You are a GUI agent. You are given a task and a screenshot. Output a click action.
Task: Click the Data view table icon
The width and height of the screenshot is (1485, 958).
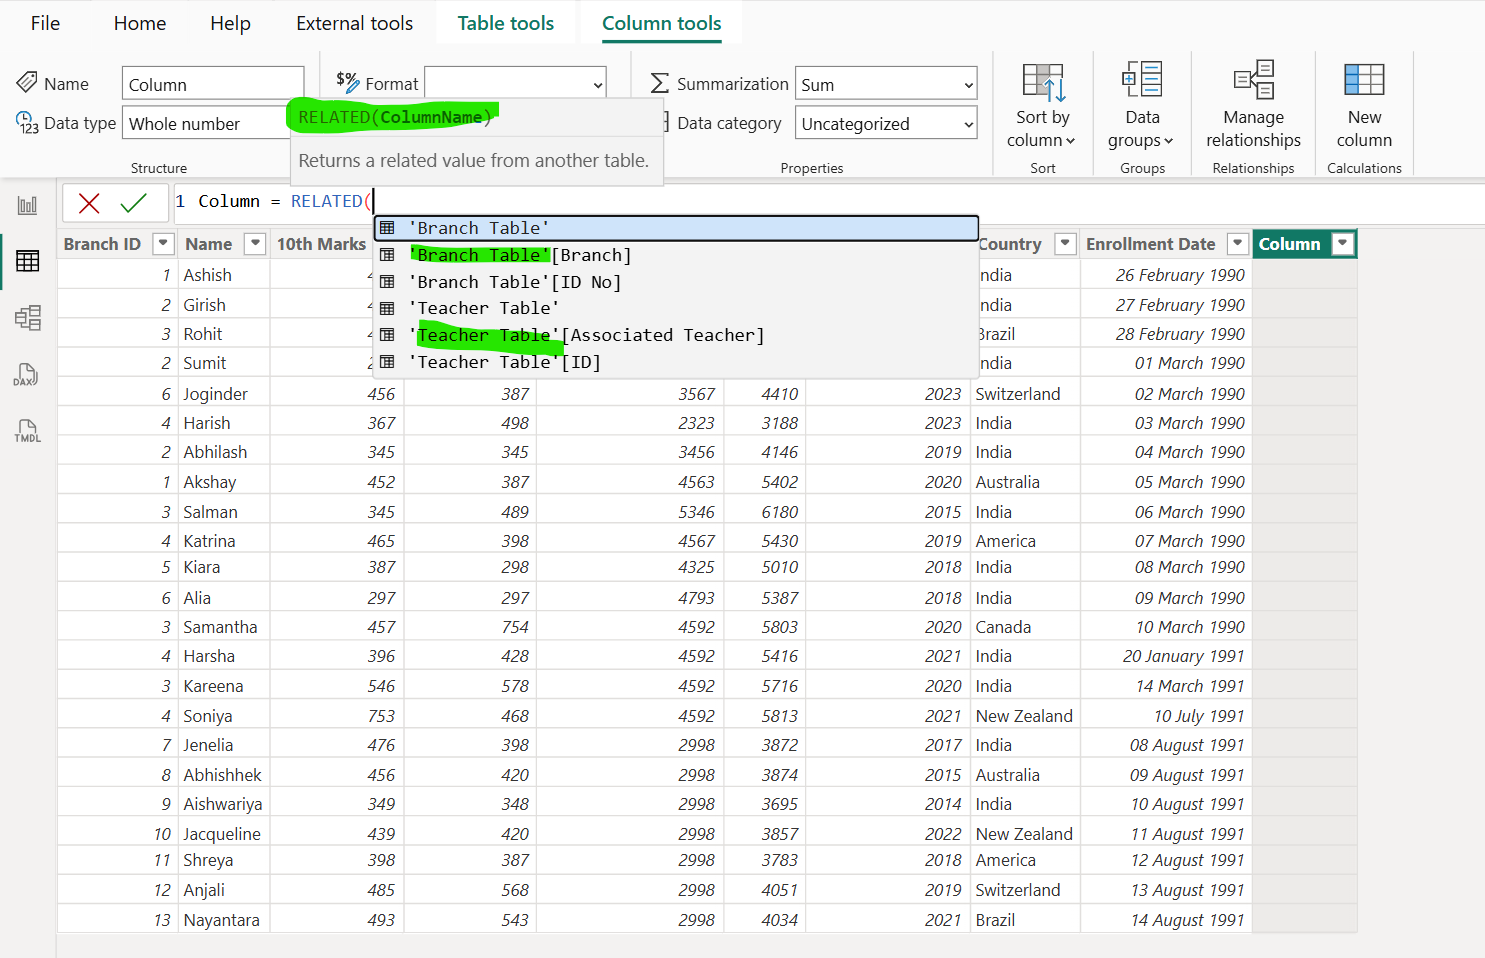point(27,261)
